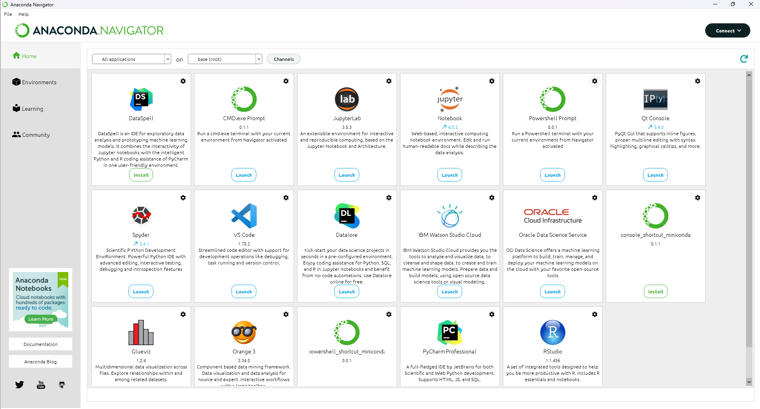Click the RStudio R logo
Screen dimensions: 760x409
click(553, 332)
